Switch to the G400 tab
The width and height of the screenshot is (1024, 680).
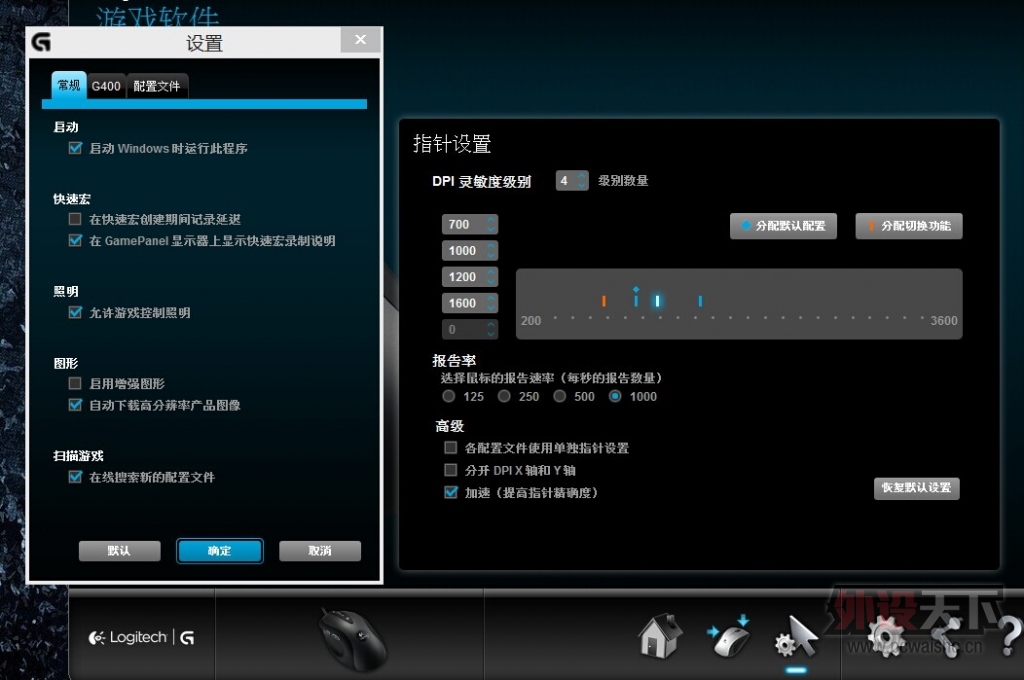click(x=105, y=86)
